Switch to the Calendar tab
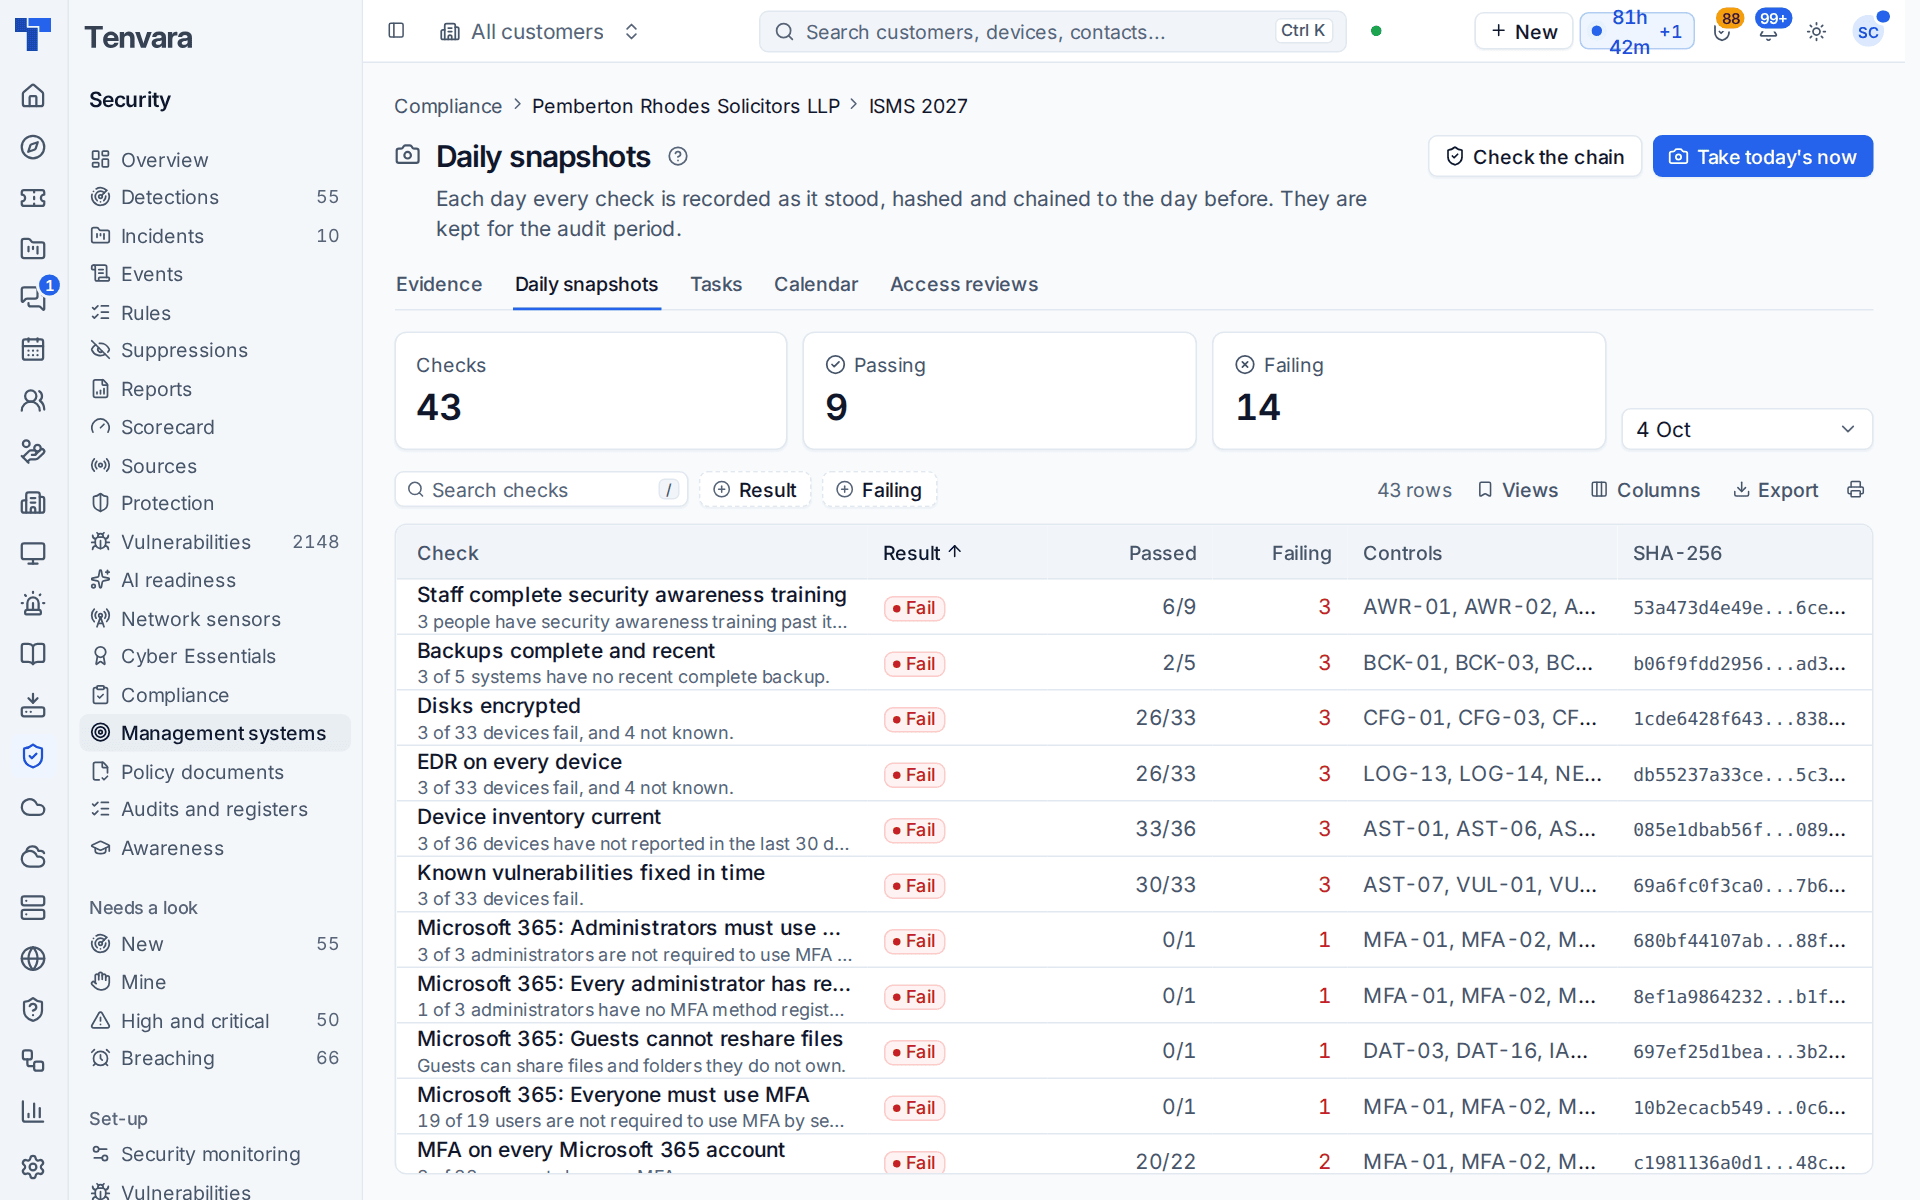 tap(816, 284)
